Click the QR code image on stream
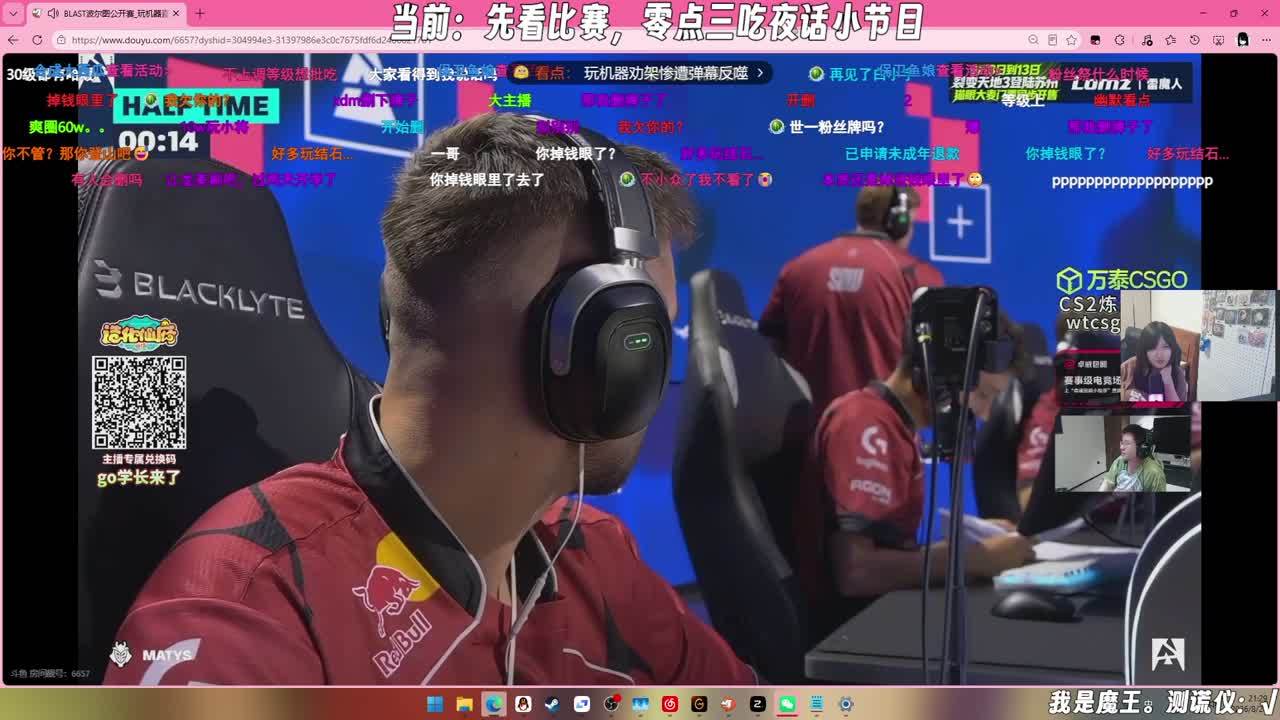Viewport: 1280px width, 720px height. point(139,403)
